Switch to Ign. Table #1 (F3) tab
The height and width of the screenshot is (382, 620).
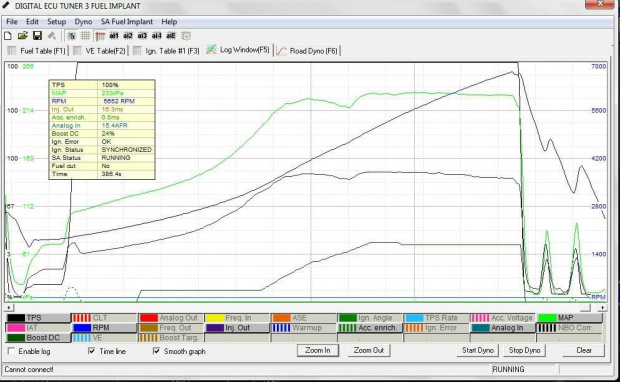(166, 51)
